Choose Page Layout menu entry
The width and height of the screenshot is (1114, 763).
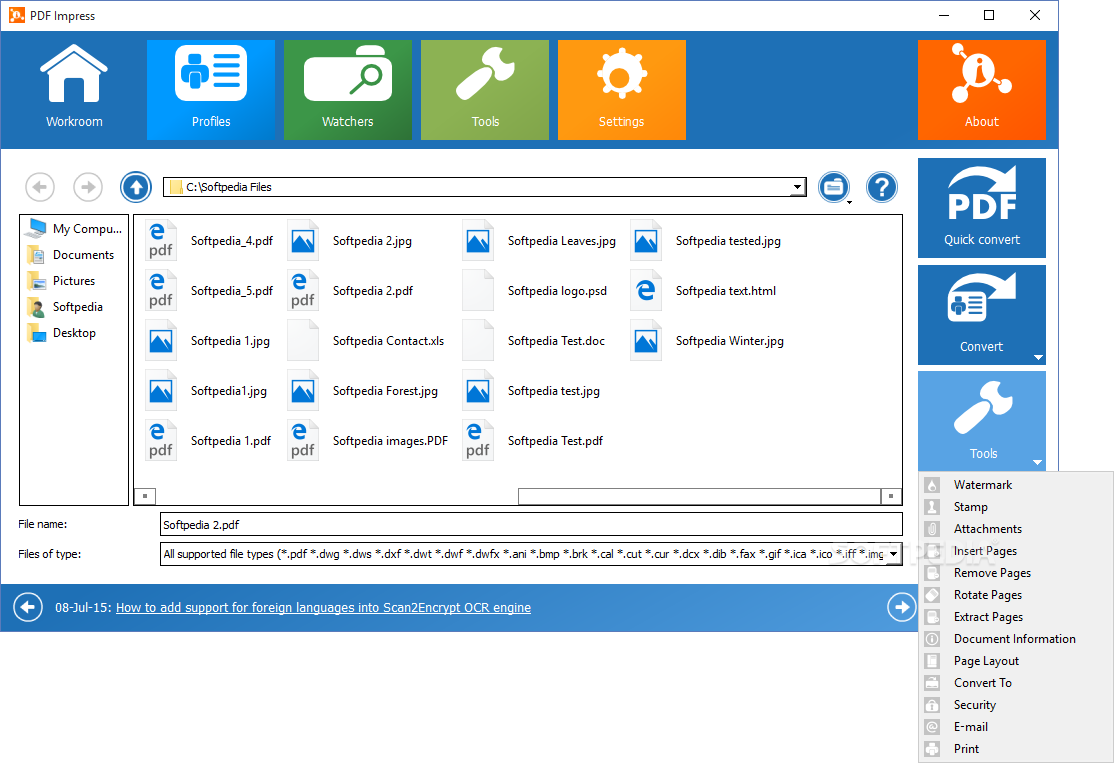(1016, 661)
